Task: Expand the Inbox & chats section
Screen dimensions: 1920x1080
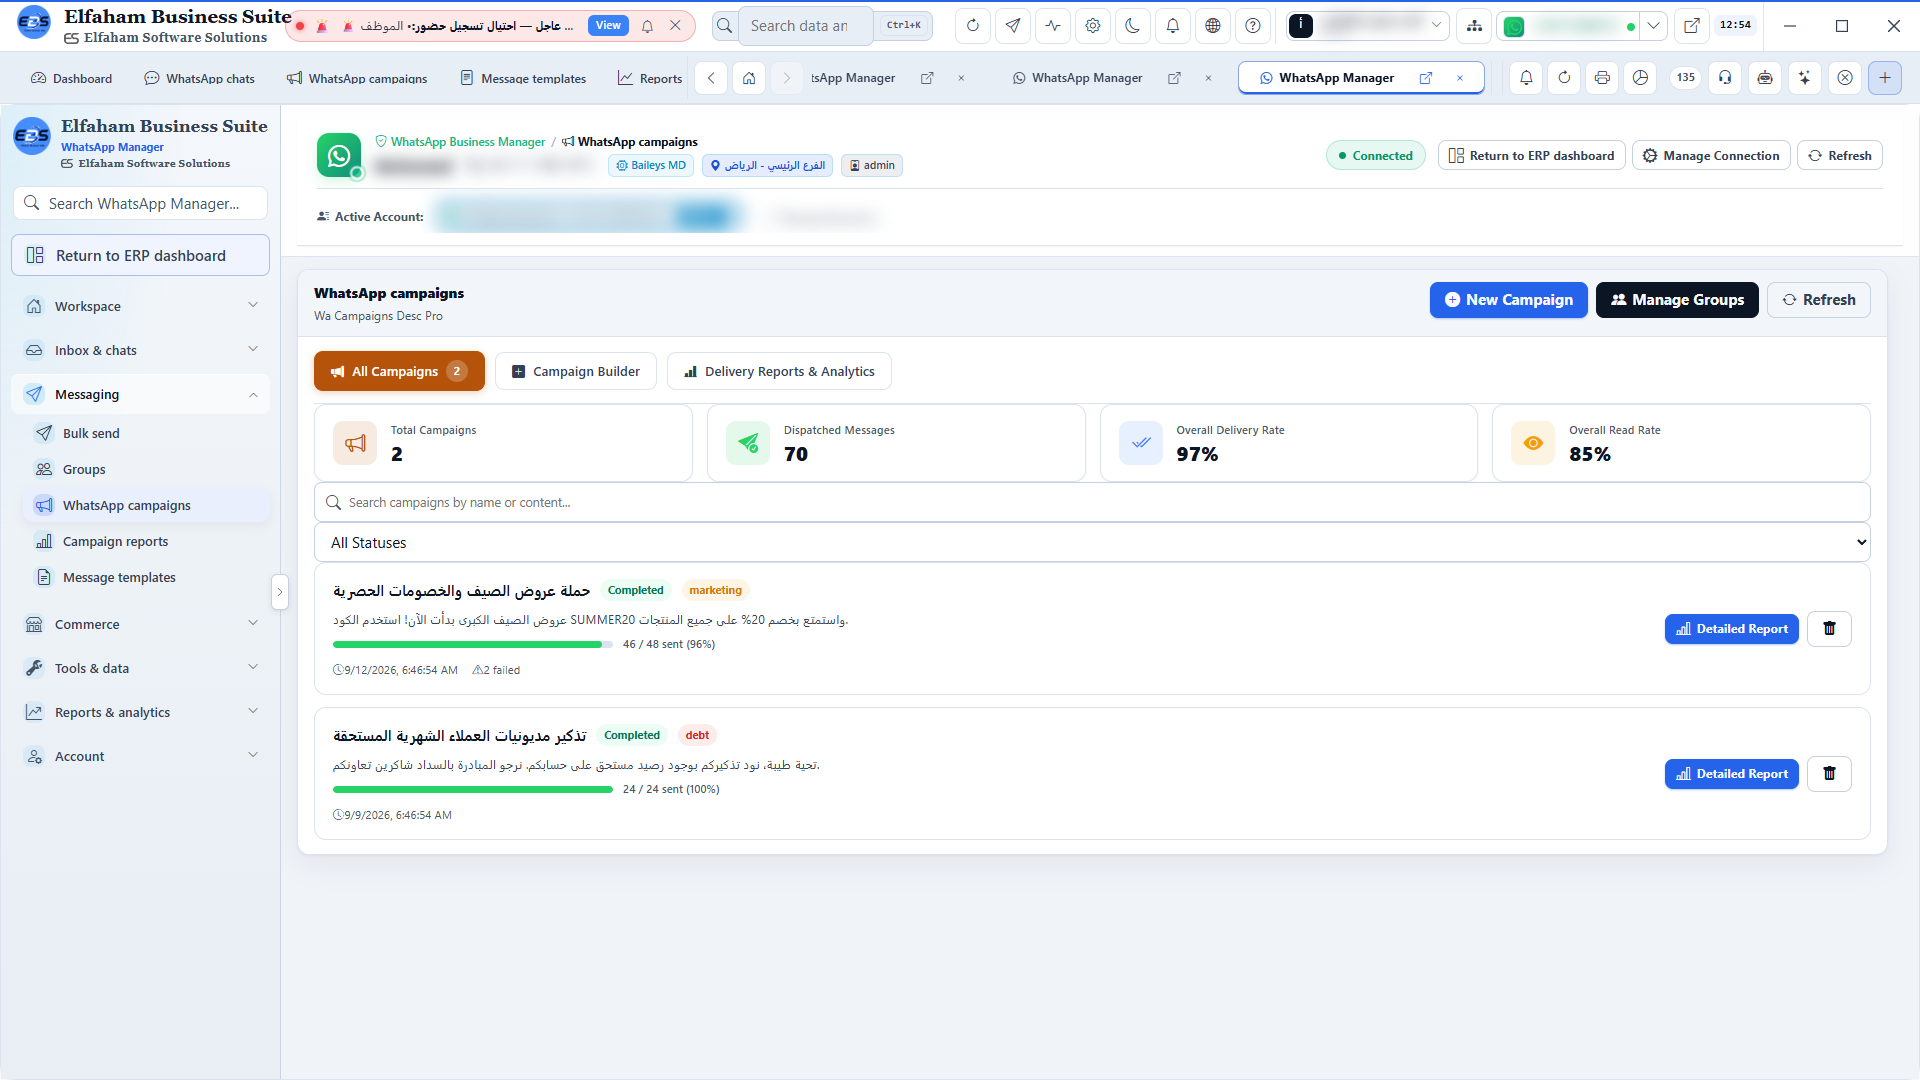Action: (x=141, y=350)
